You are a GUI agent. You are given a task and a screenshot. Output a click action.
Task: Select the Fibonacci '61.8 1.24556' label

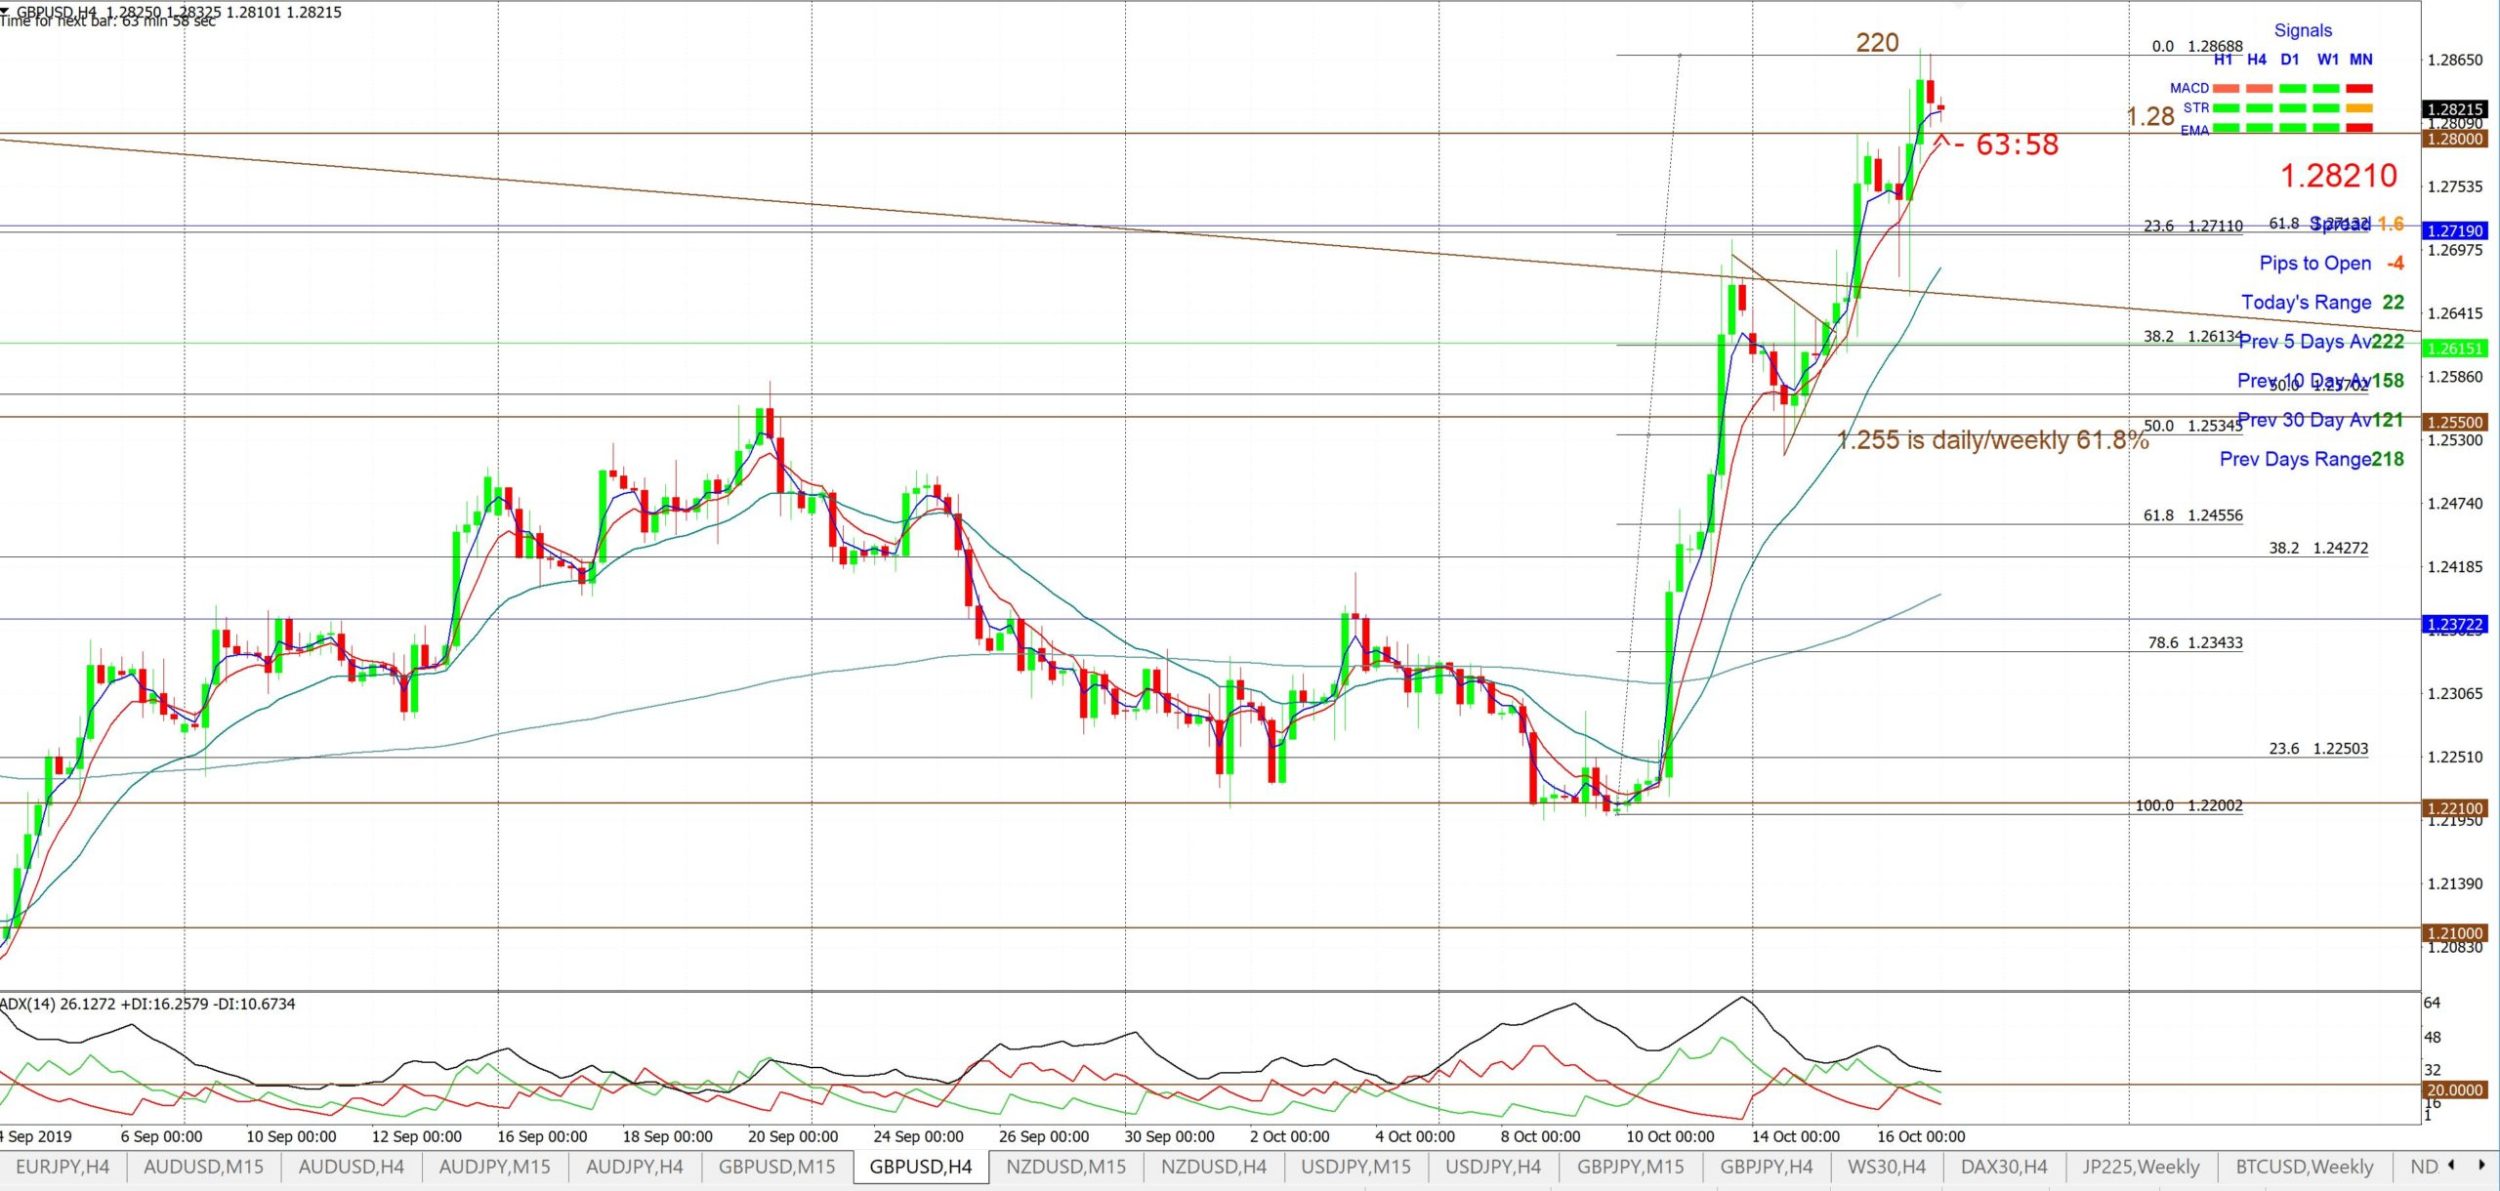(x=2193, y=515)
